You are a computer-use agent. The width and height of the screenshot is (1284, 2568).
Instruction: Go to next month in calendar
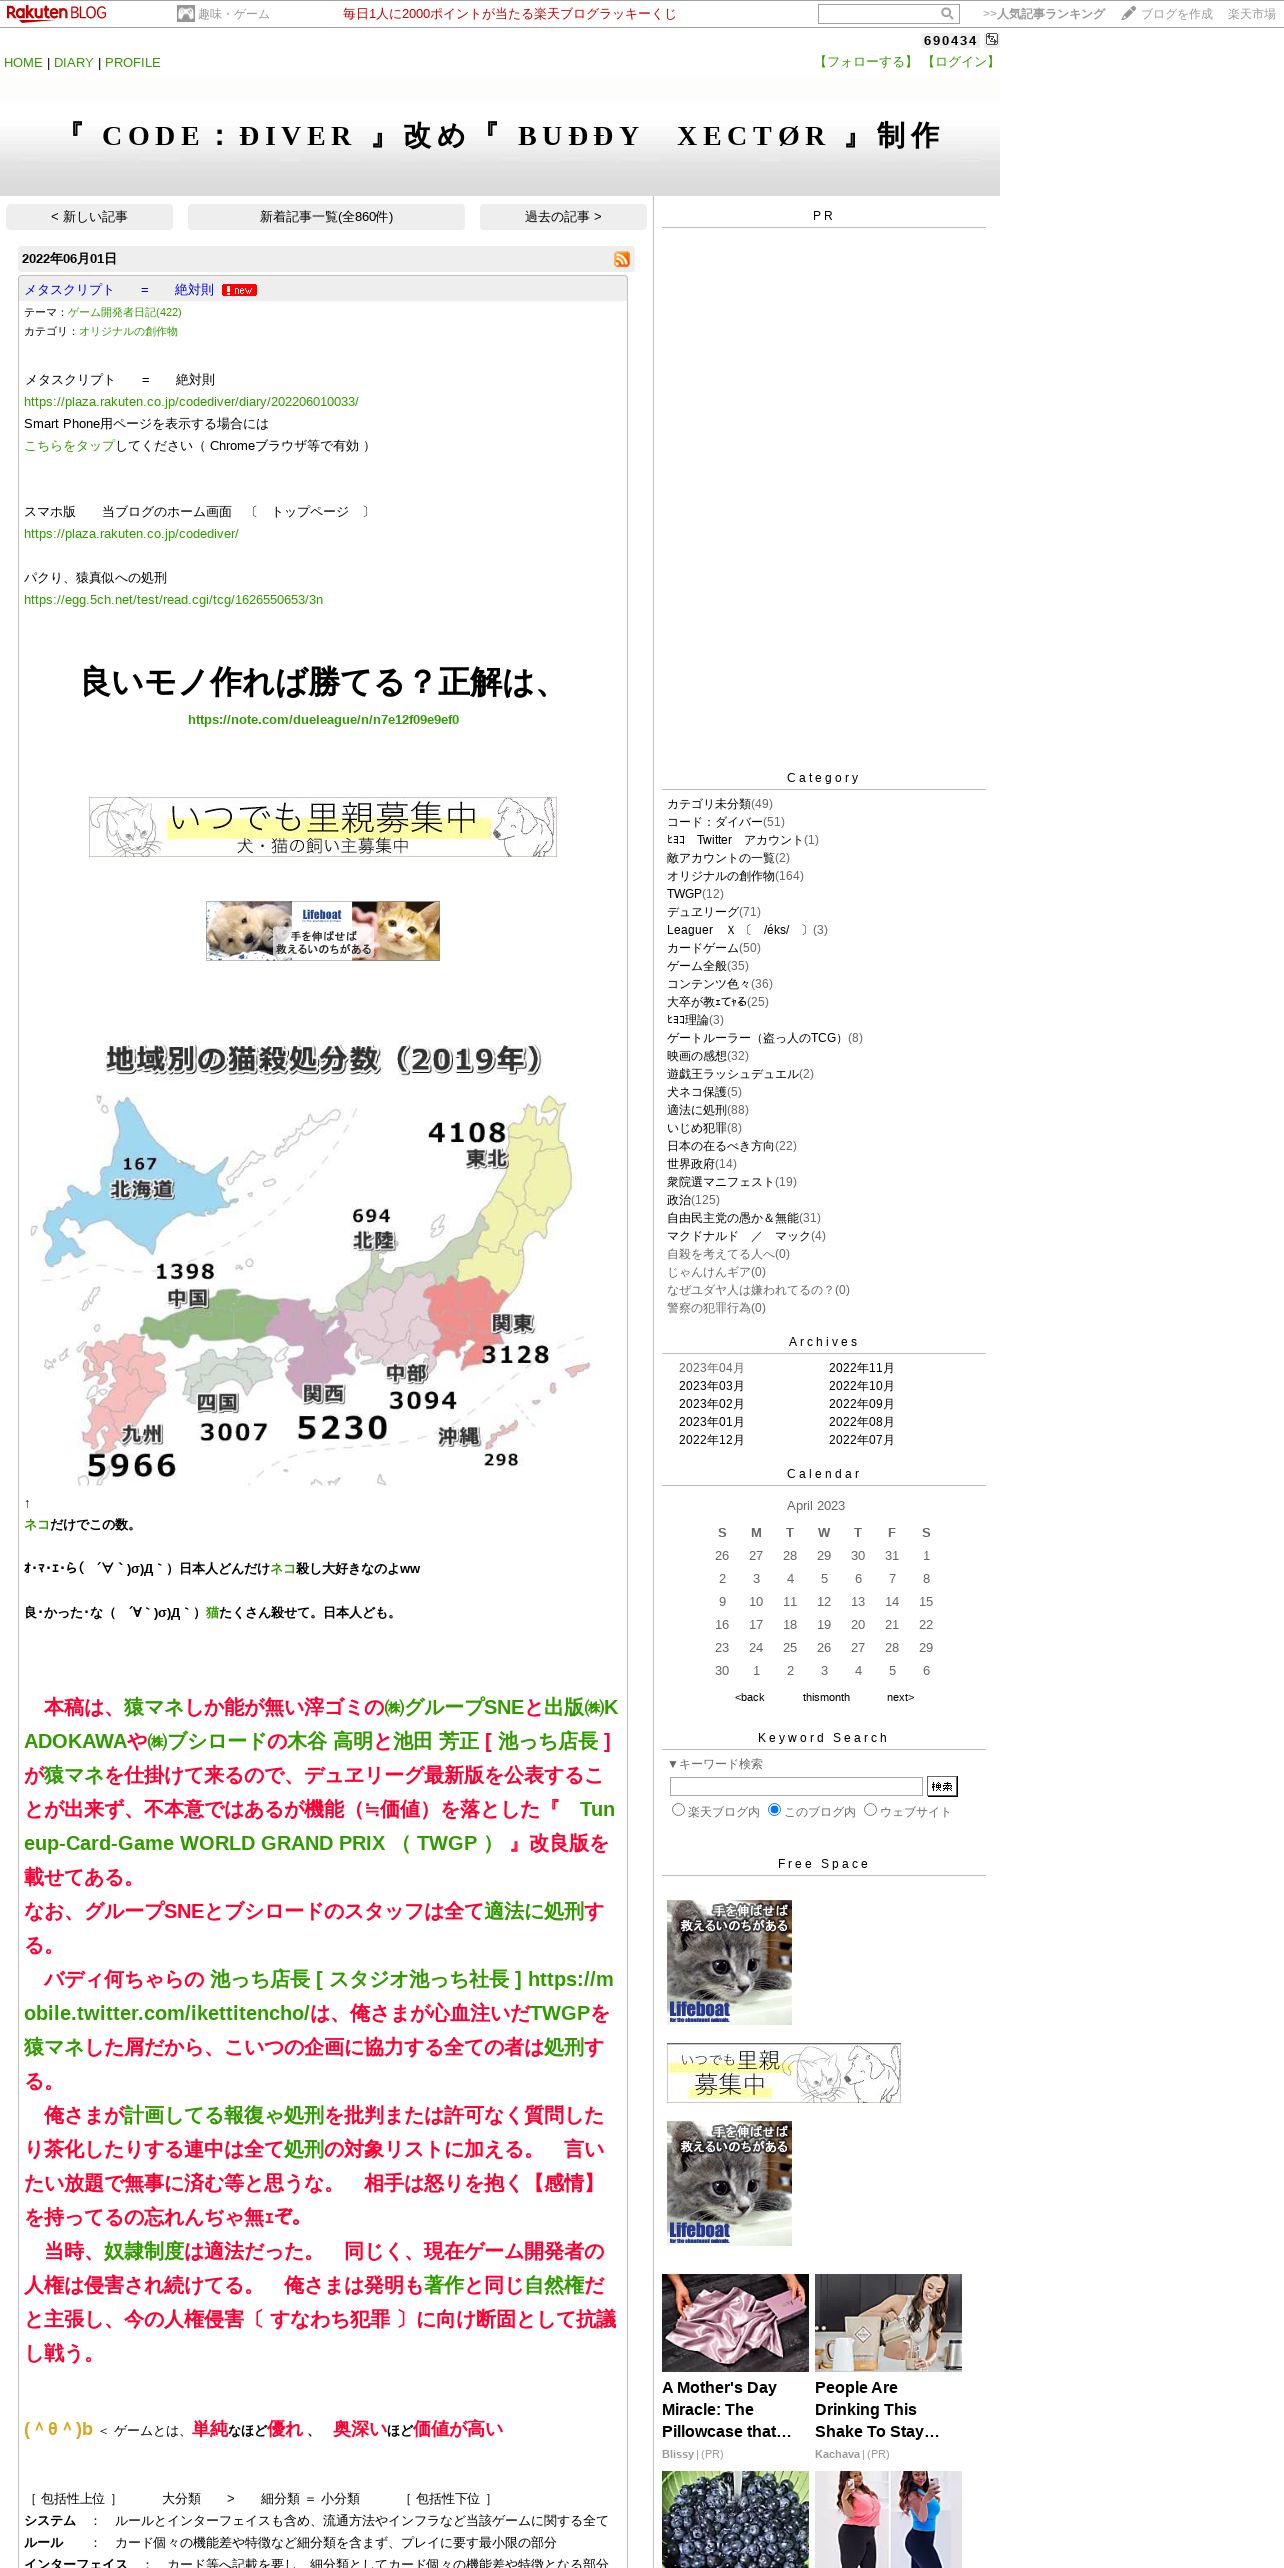point(900,1697)
